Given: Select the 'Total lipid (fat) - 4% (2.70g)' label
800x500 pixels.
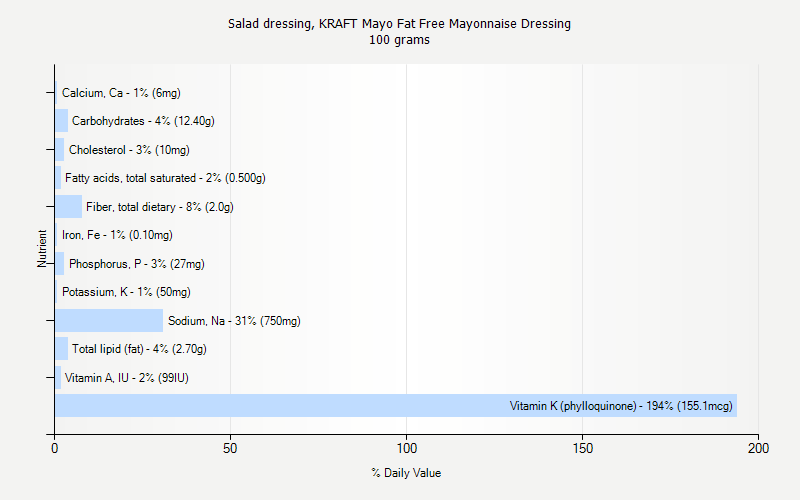Looking at the screenshot, I should coord(139,349).
